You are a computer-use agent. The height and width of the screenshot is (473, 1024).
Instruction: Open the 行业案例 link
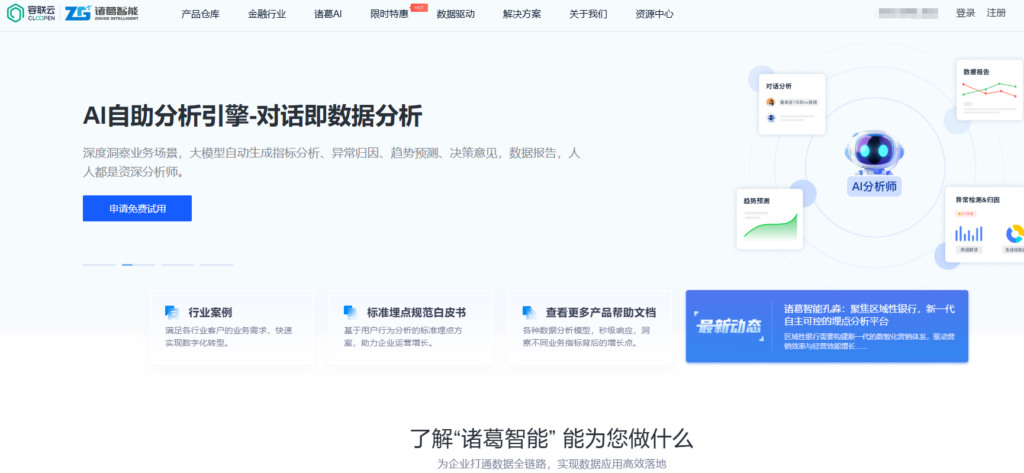pos(210,312)
